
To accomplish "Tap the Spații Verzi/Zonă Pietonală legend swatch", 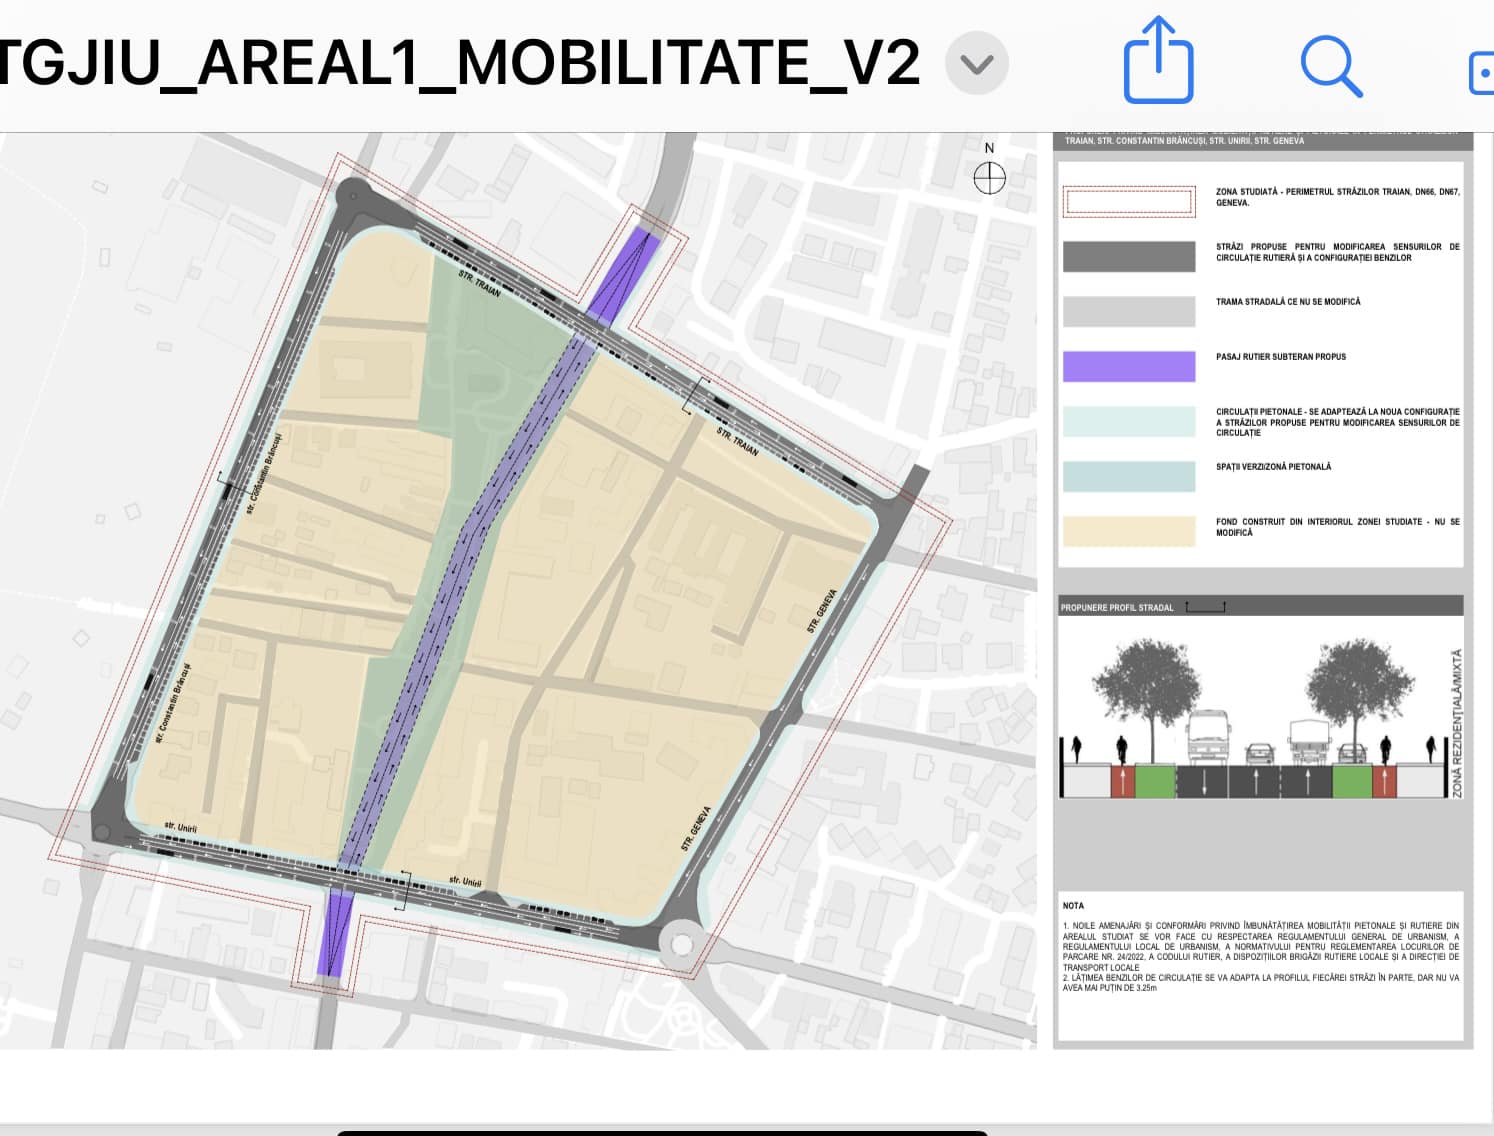I will pos(1128,476).
